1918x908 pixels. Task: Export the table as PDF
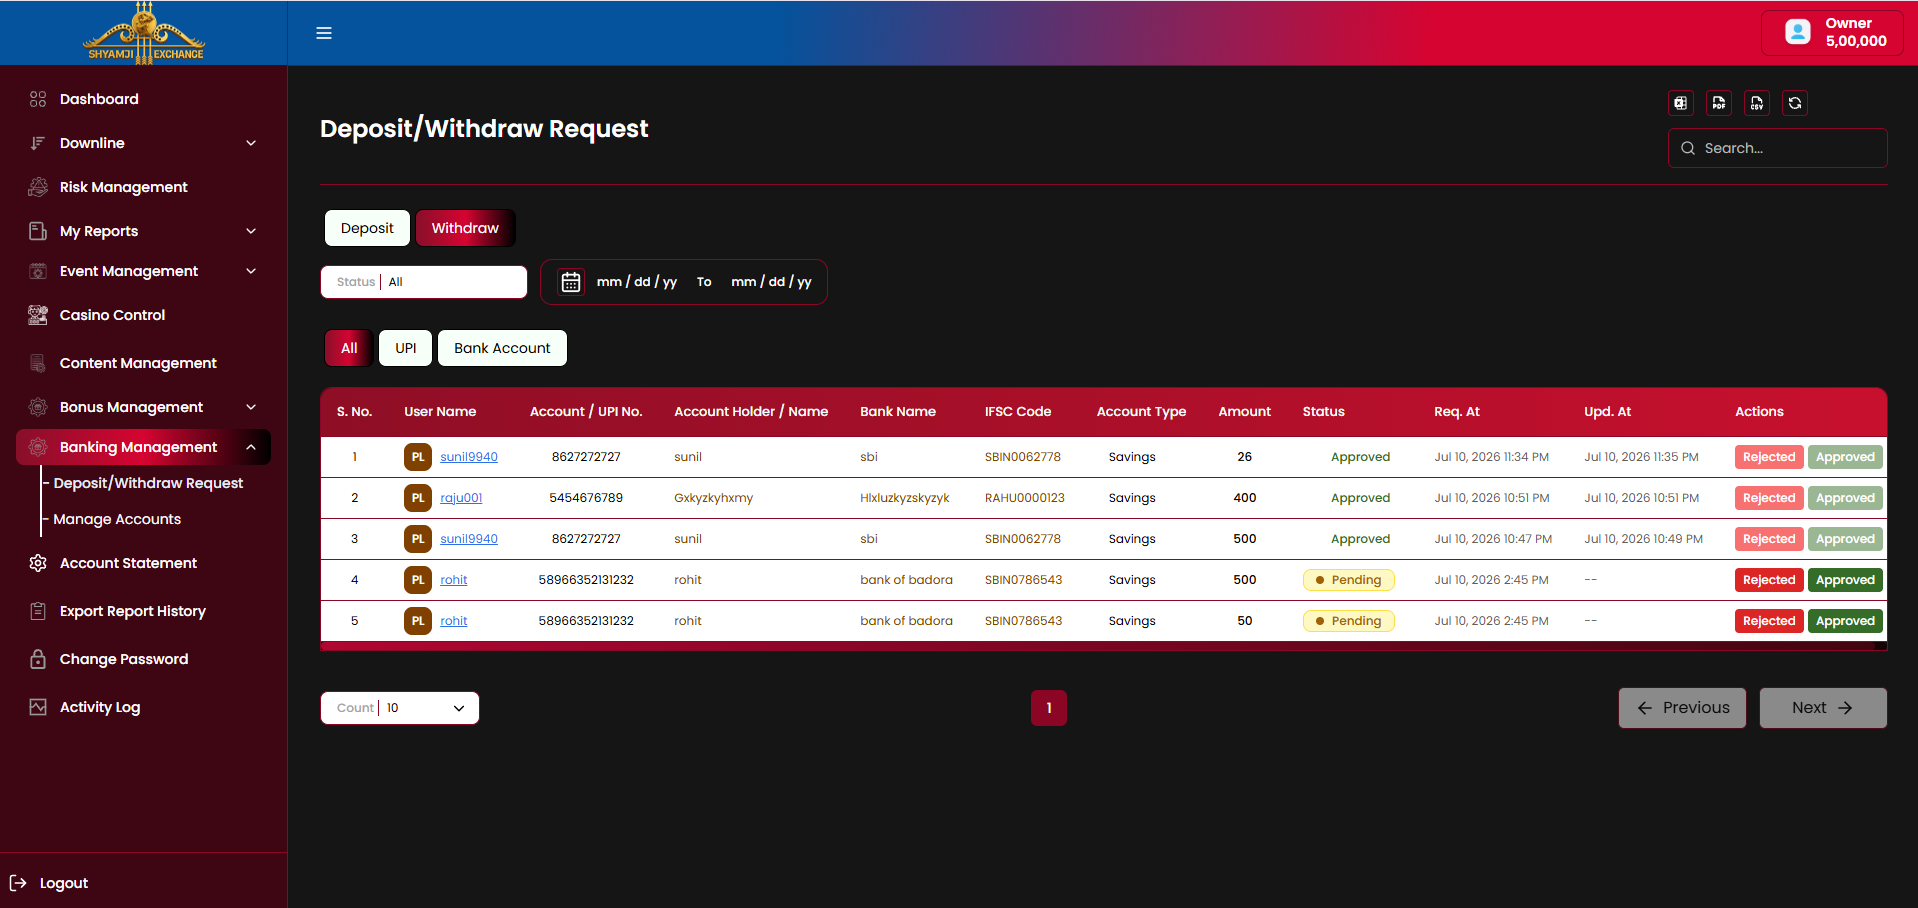click(1719, 103)
